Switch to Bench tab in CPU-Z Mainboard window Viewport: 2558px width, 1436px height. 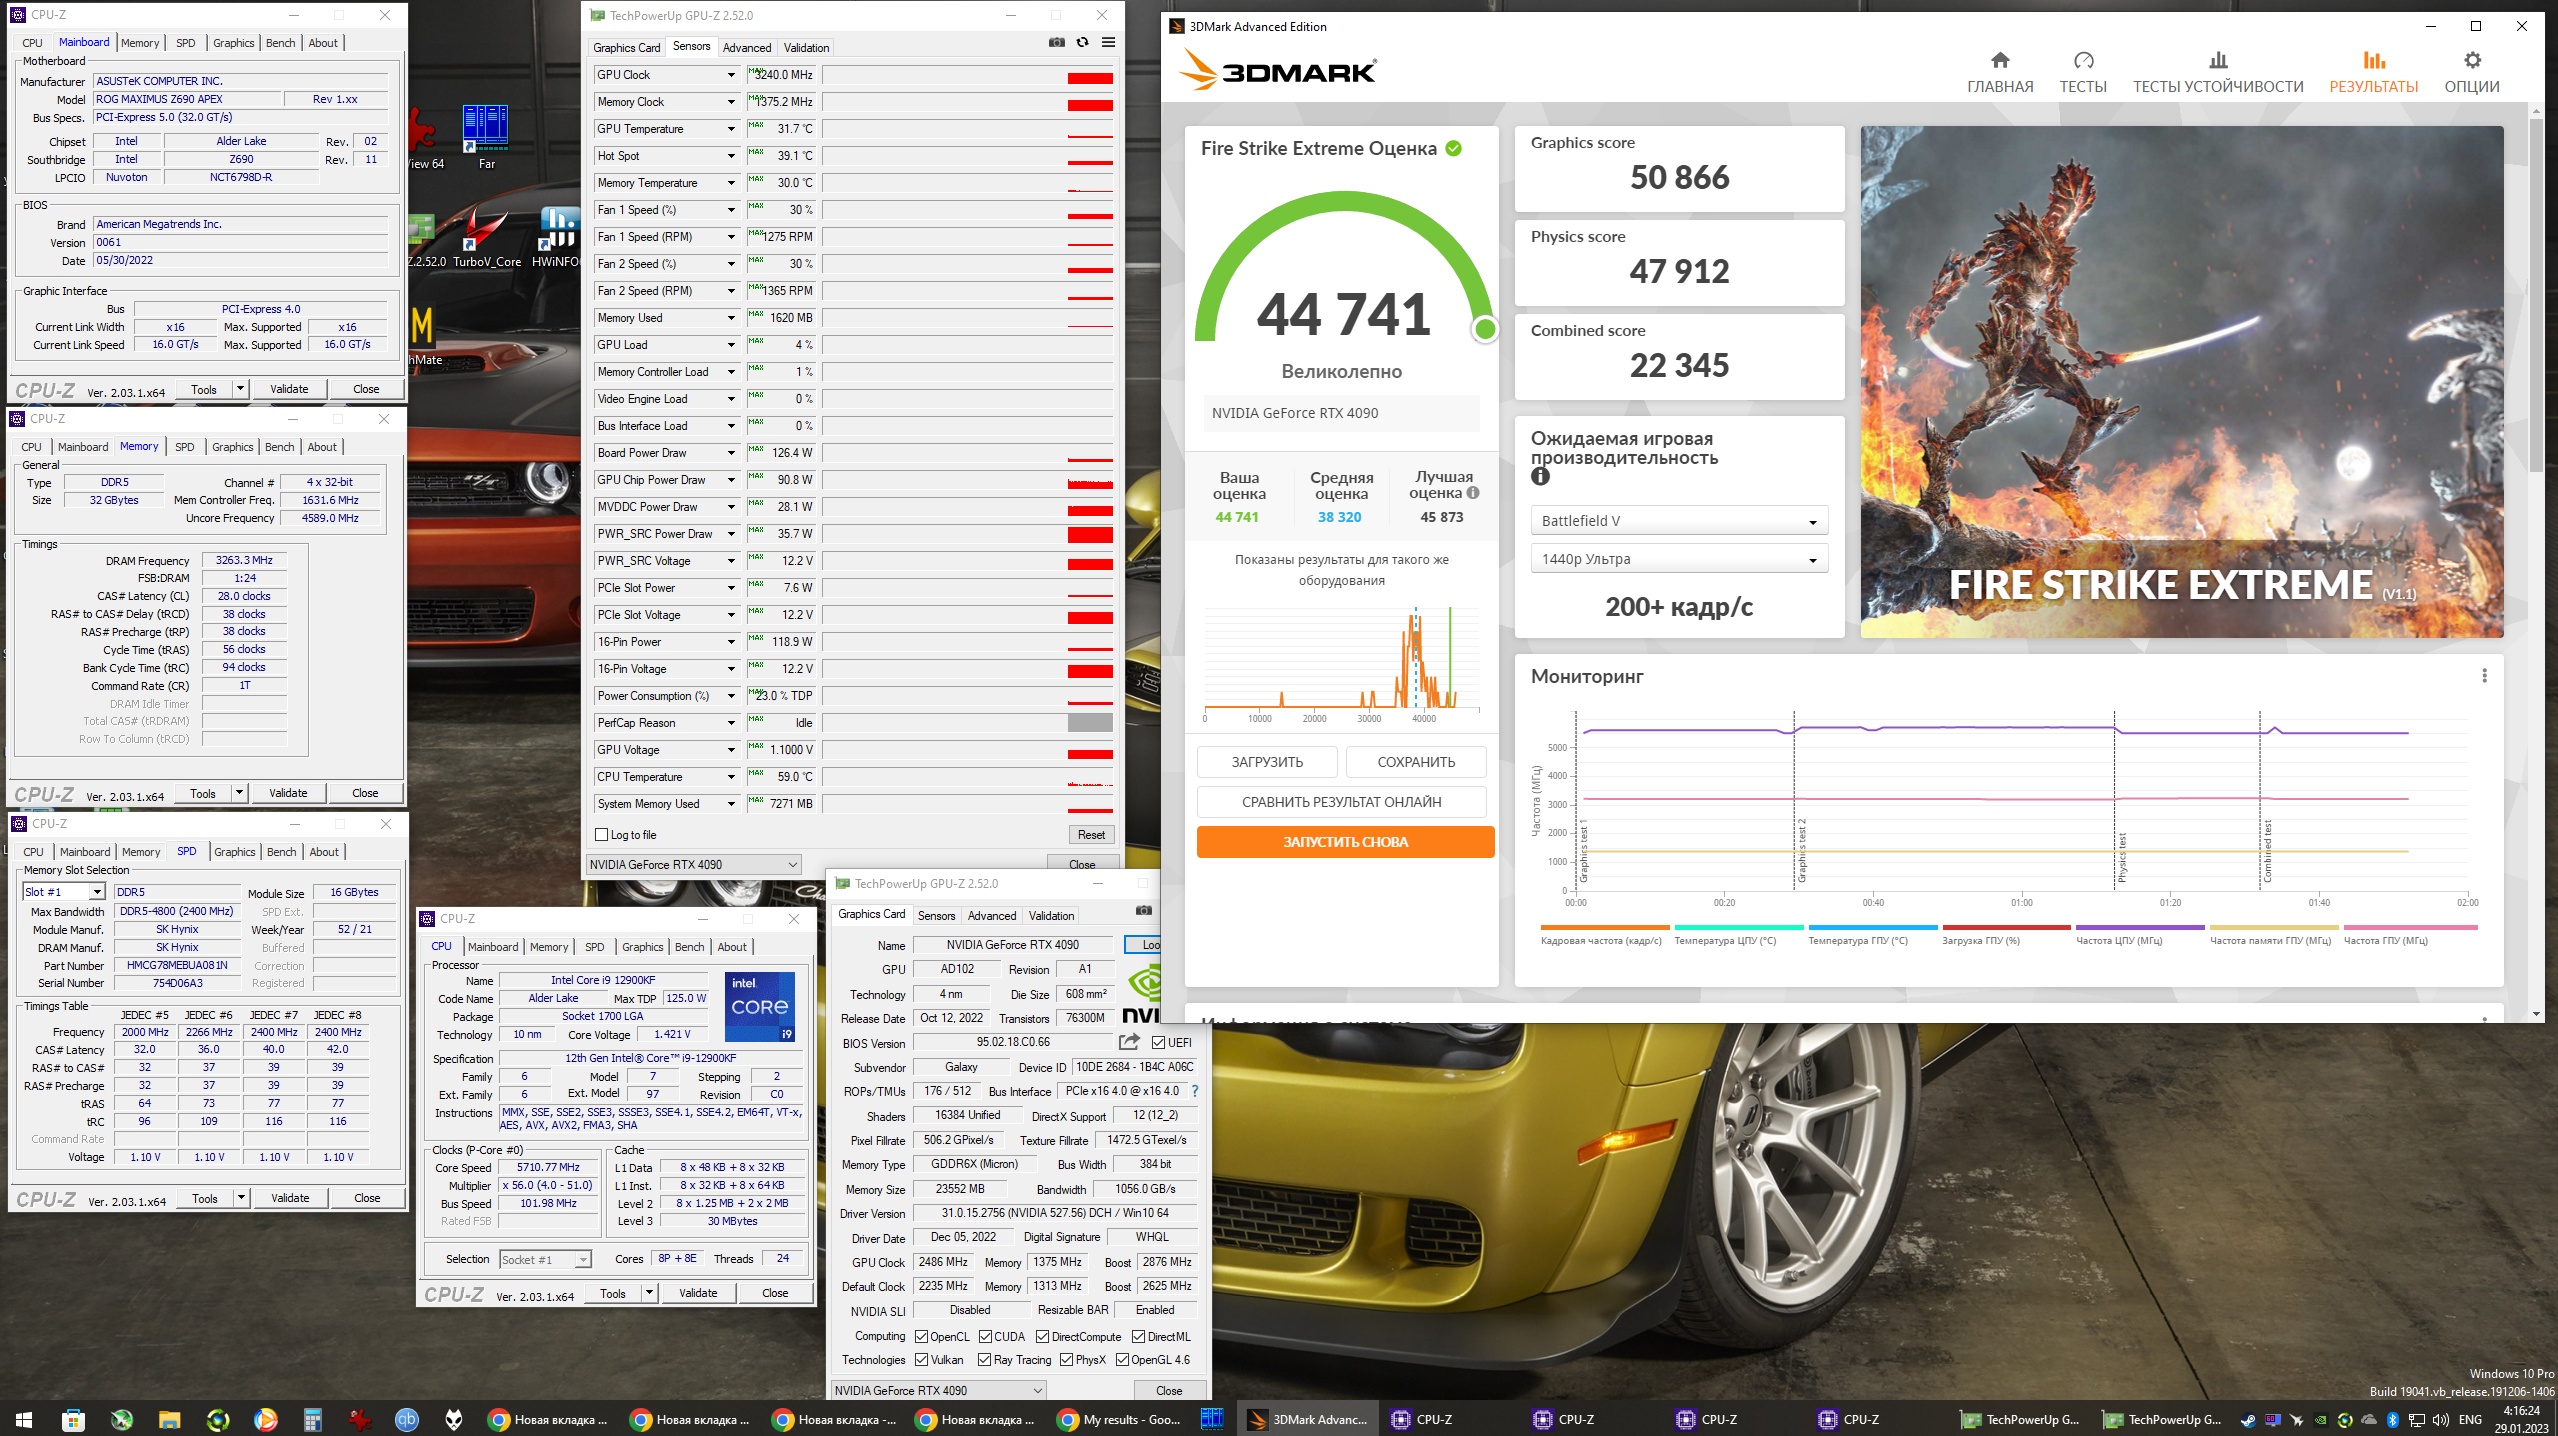280,43
